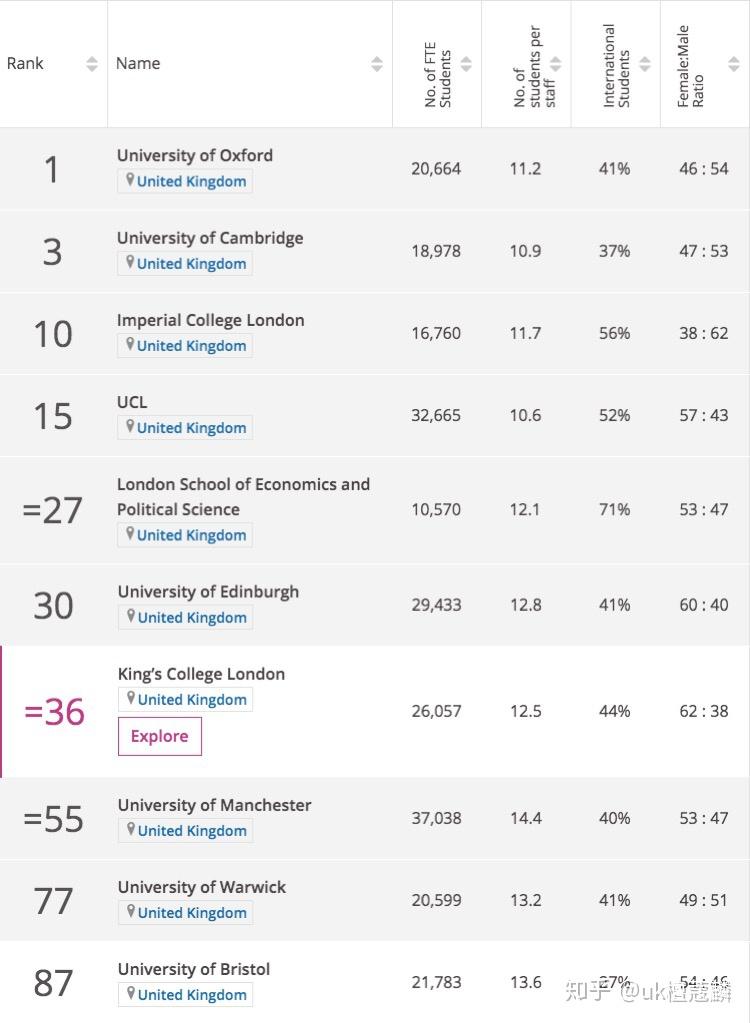
Task: Click the Rank column header label
Action: tap(25, 63)
